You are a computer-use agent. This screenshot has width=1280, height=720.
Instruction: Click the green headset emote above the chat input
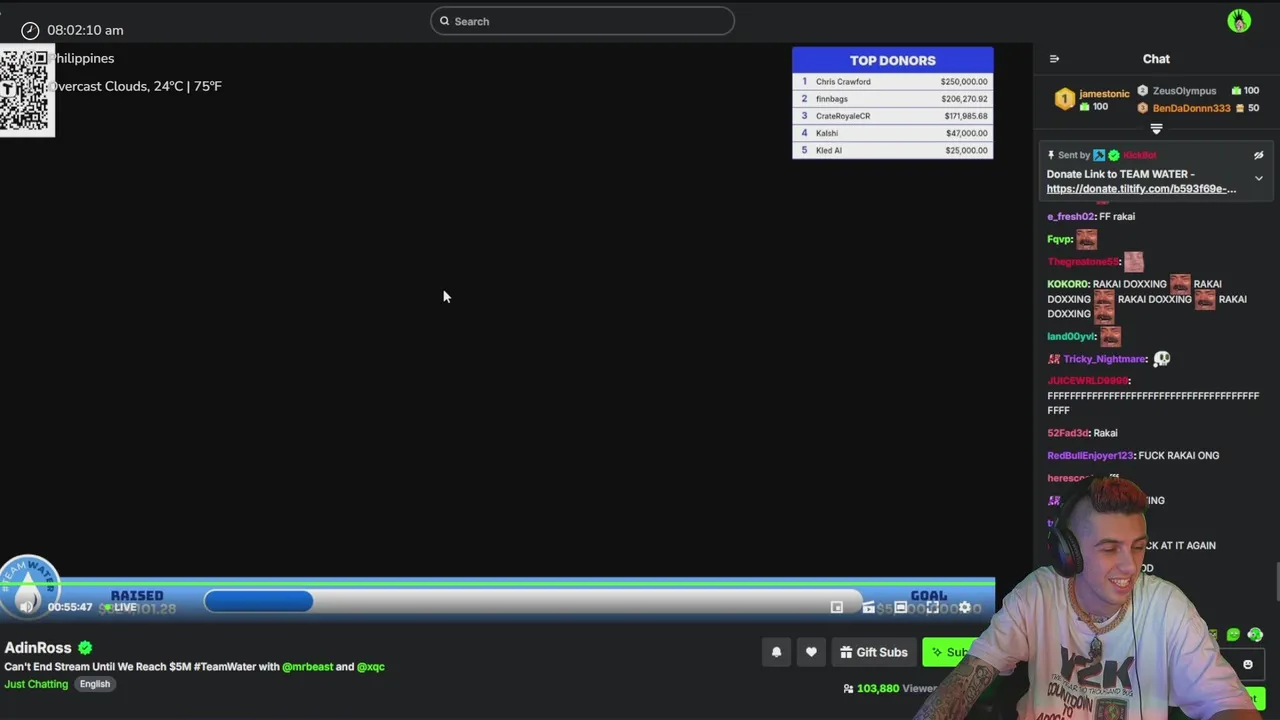pyautogui.click(x=1255, y=635)
